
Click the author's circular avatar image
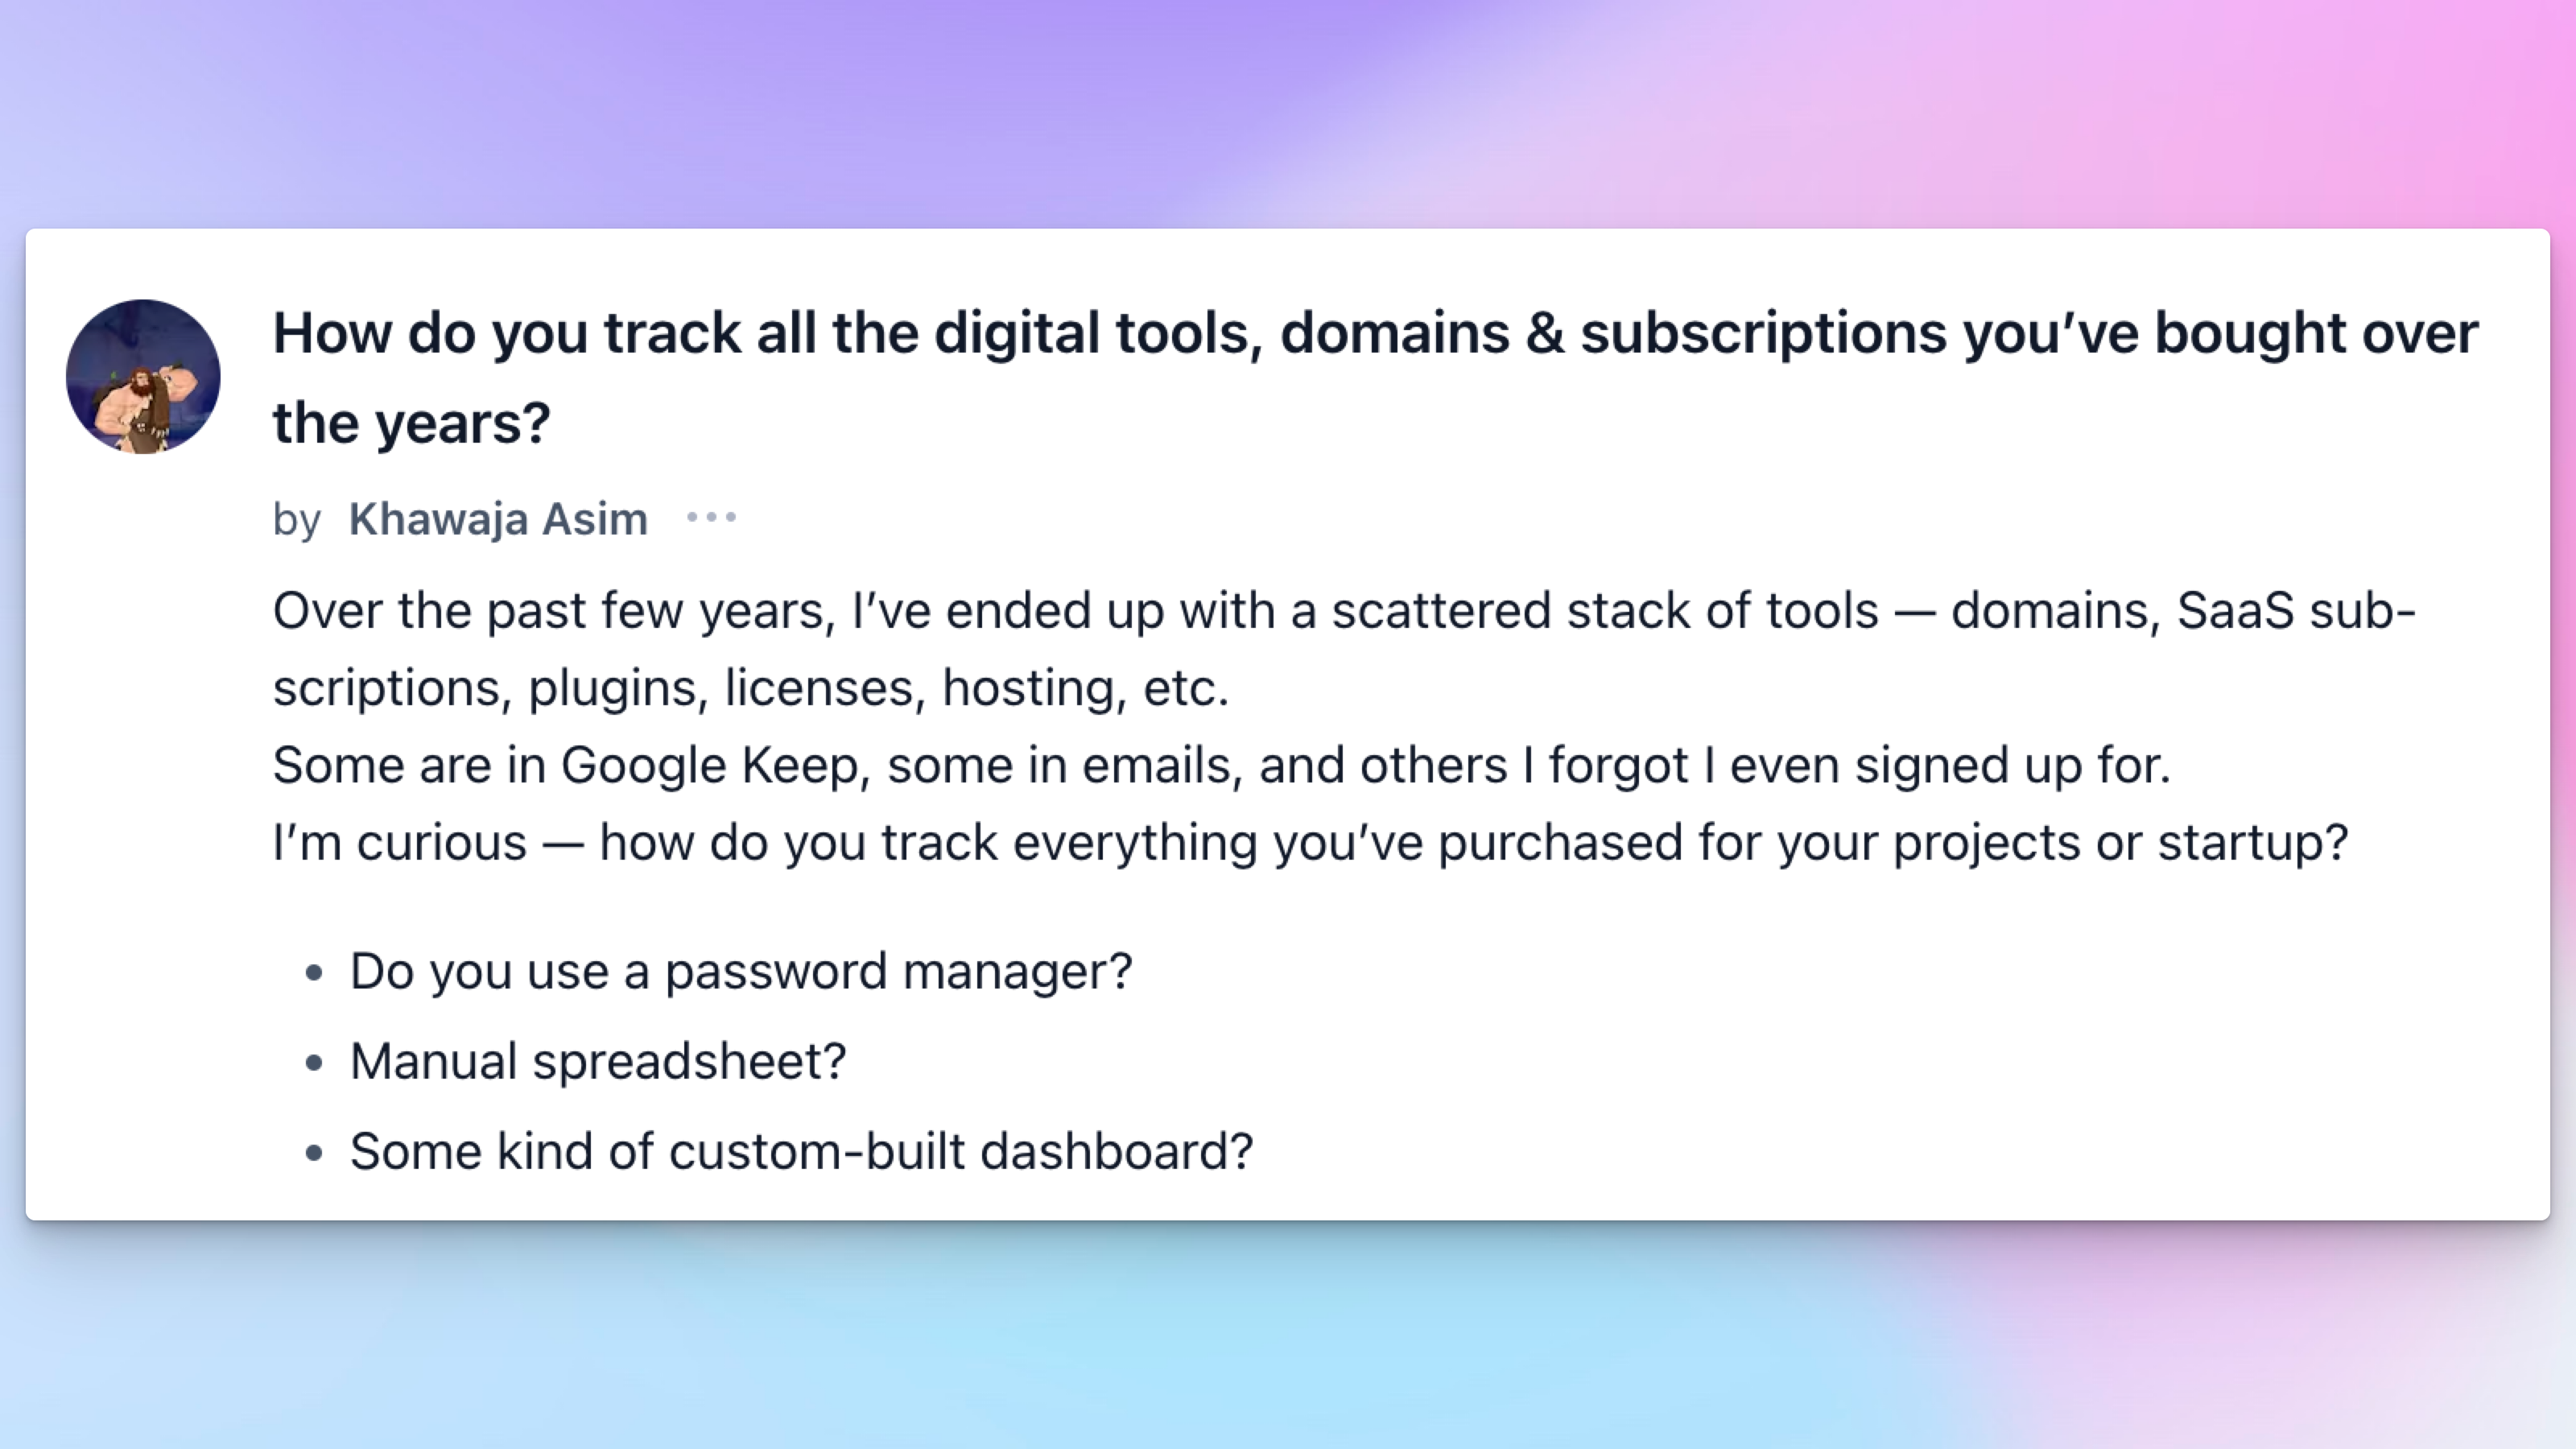[x=143, y=376]
